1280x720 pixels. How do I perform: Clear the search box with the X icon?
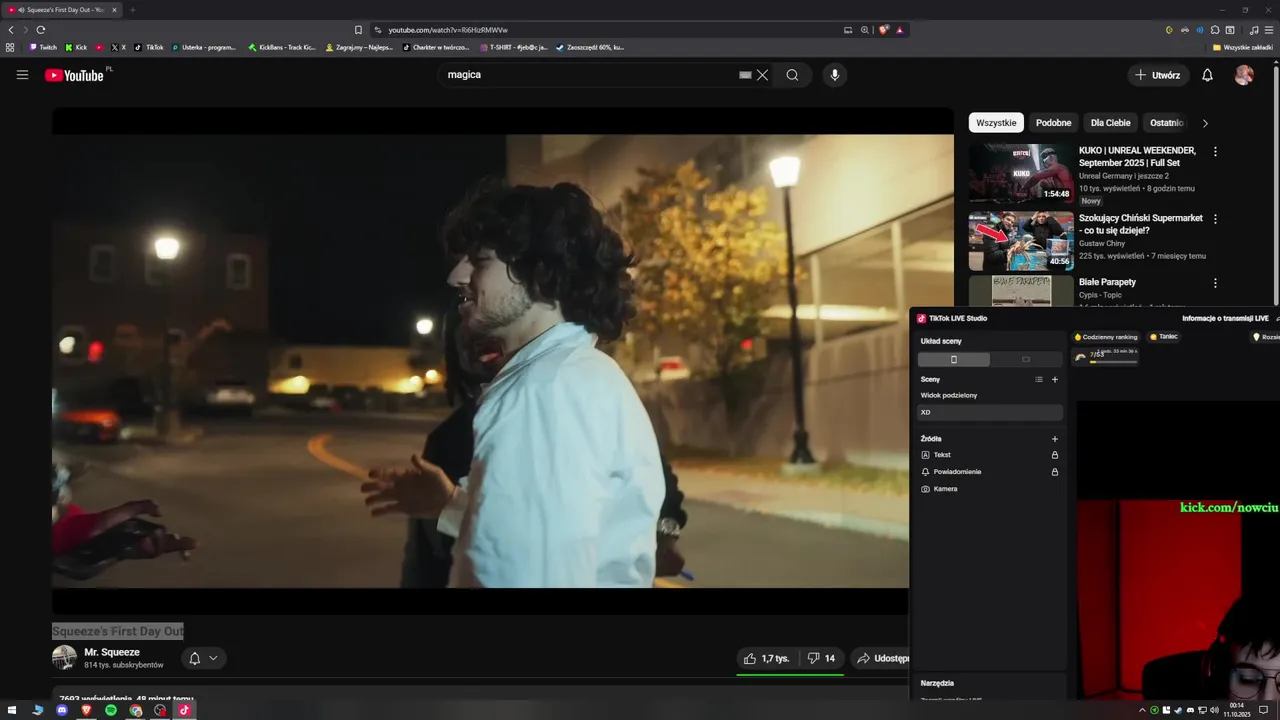pos(762,75)
